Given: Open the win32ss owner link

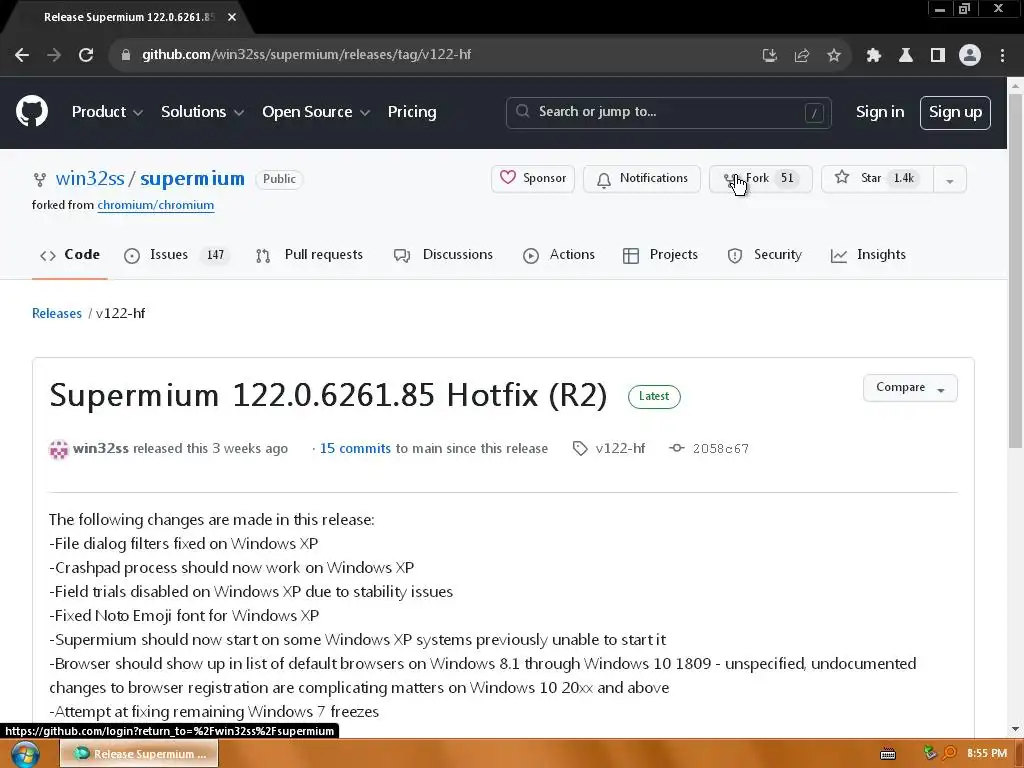Looking at the screenshot, I should point(90,179).
